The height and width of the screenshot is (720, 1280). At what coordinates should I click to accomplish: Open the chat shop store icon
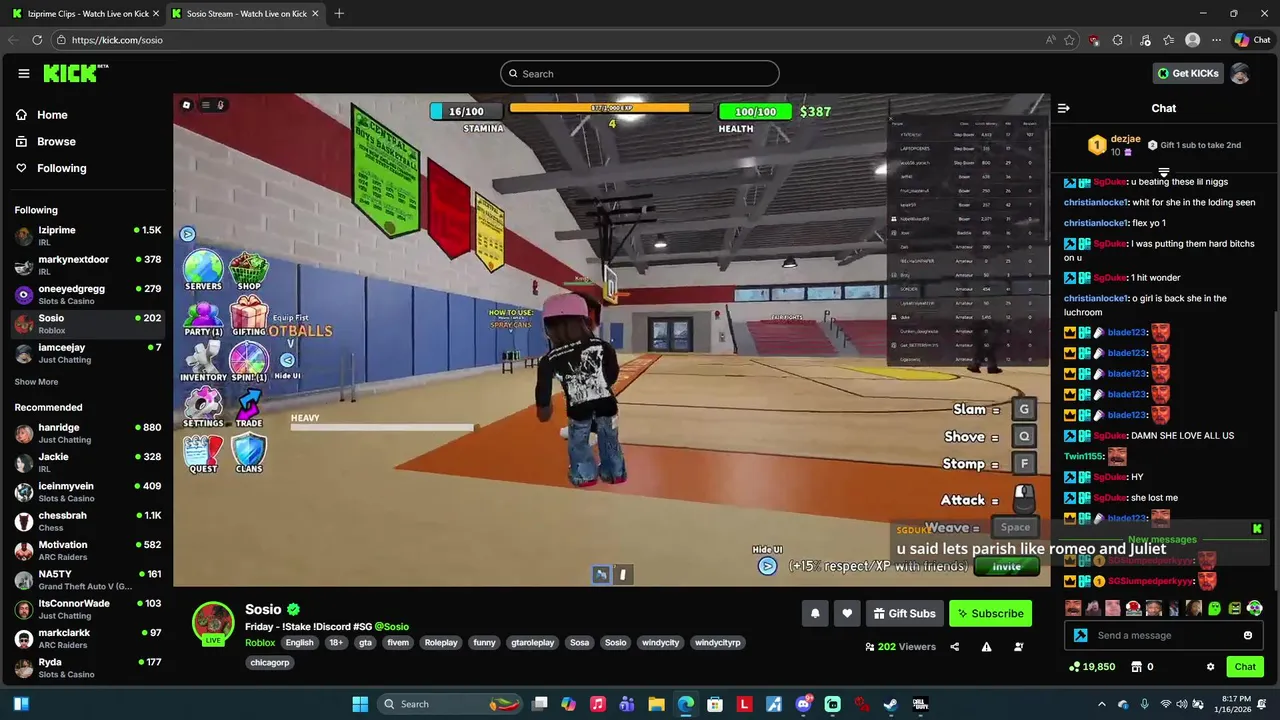(x=1136, y=667)
